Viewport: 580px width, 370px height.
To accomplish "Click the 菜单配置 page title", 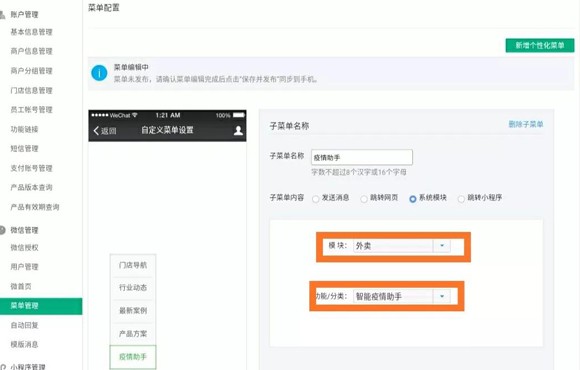I will tap(104, 8).
